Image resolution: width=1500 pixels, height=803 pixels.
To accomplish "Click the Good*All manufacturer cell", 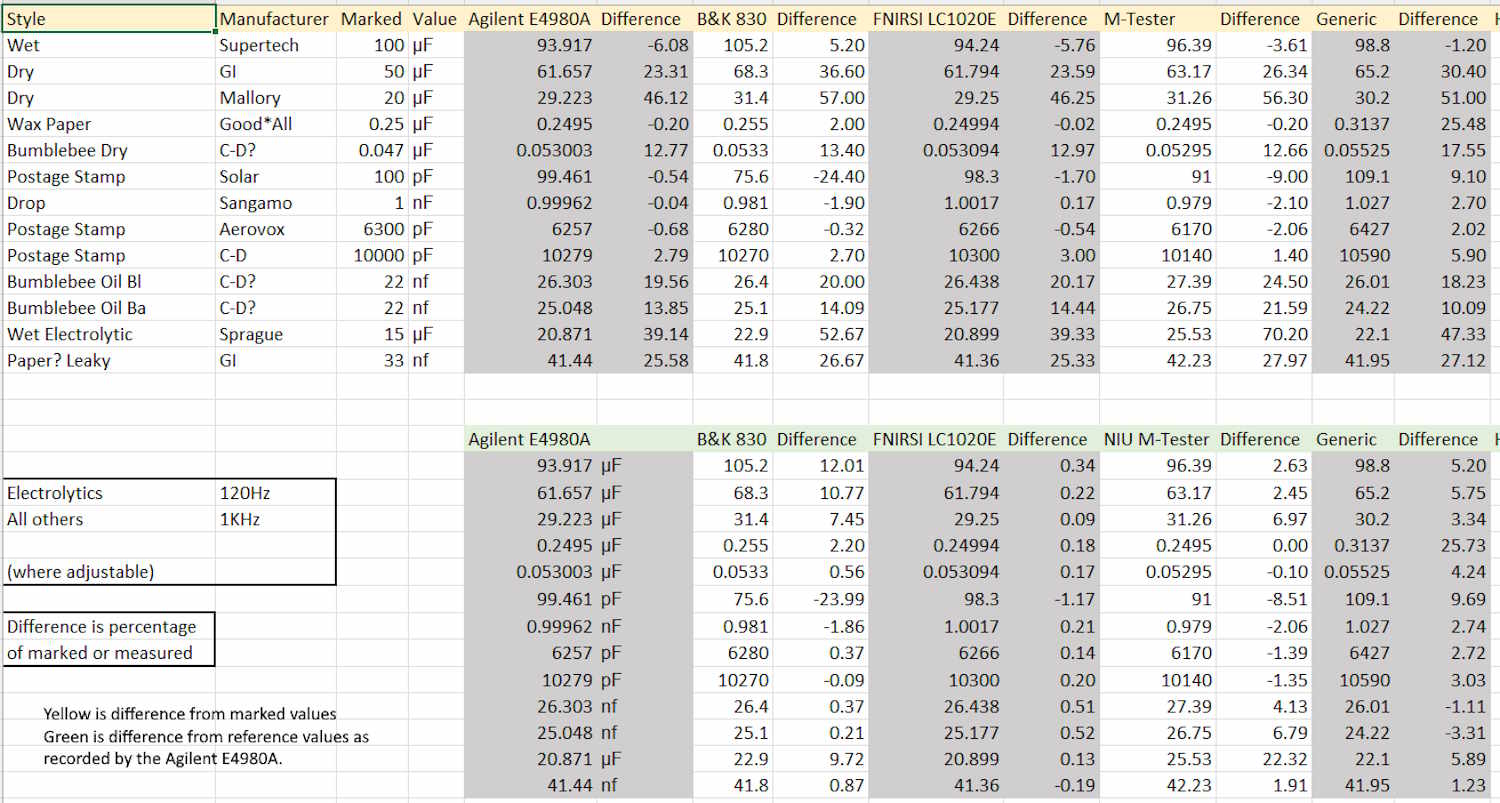I will tap(256, 124).
